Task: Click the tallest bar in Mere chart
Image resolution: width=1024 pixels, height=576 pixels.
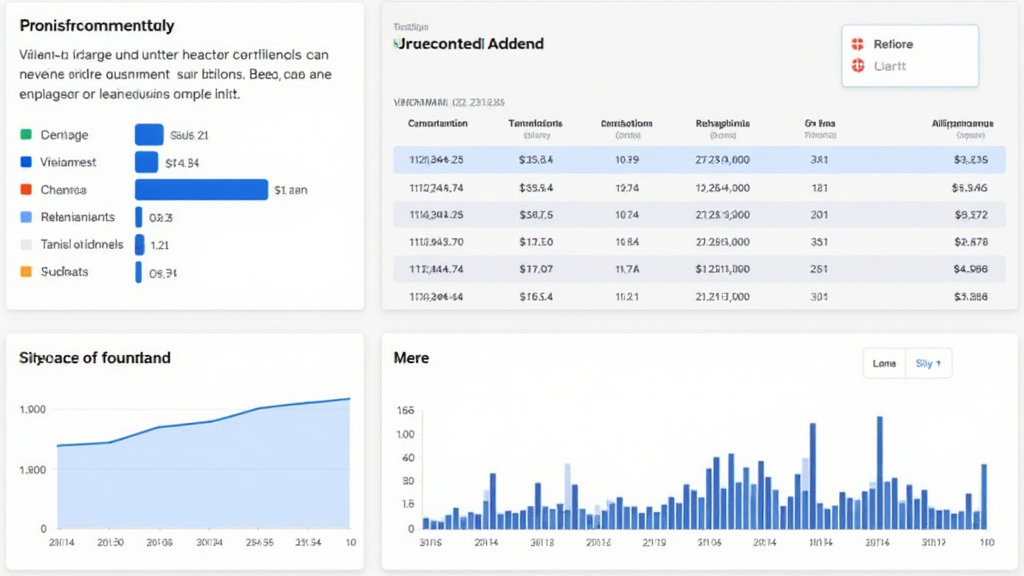Action: pyautogui.click(x=879, y=472)
